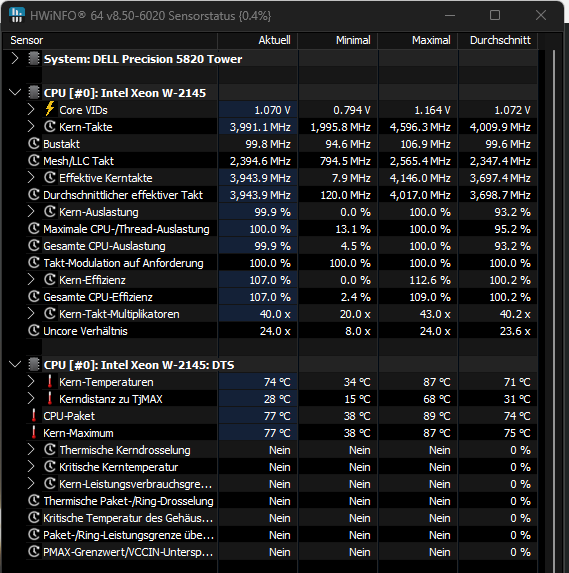Expand the System: DELL Precision 5820 Tower group

pos(15,58)
